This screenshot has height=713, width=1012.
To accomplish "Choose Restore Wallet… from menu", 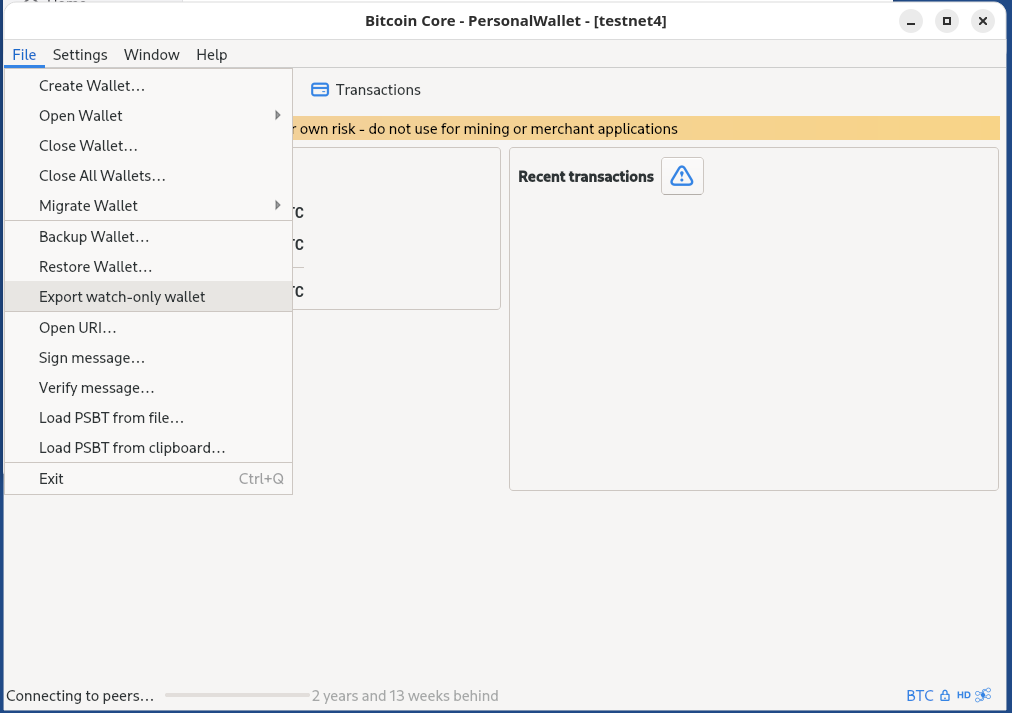I will 148,266.
